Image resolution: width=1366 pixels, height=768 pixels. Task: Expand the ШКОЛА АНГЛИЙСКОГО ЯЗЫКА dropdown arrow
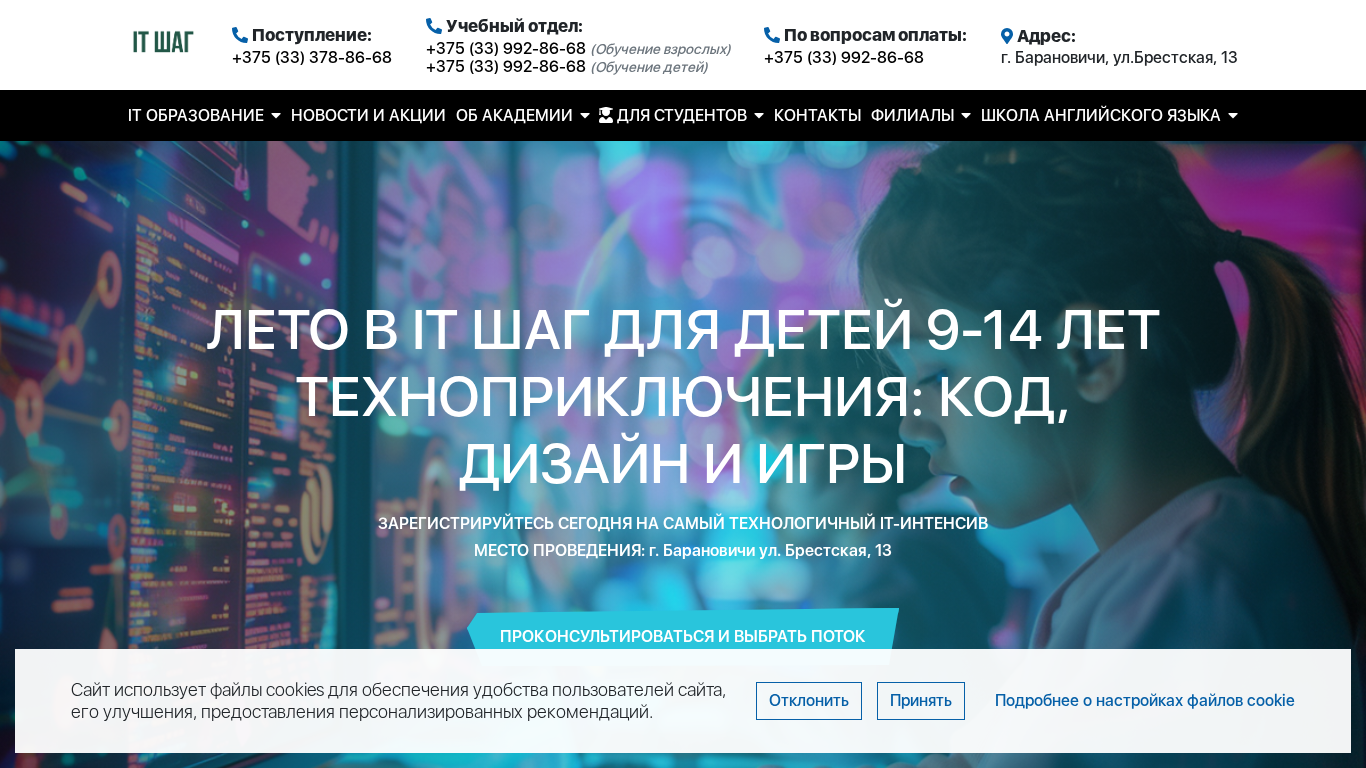1233,116
